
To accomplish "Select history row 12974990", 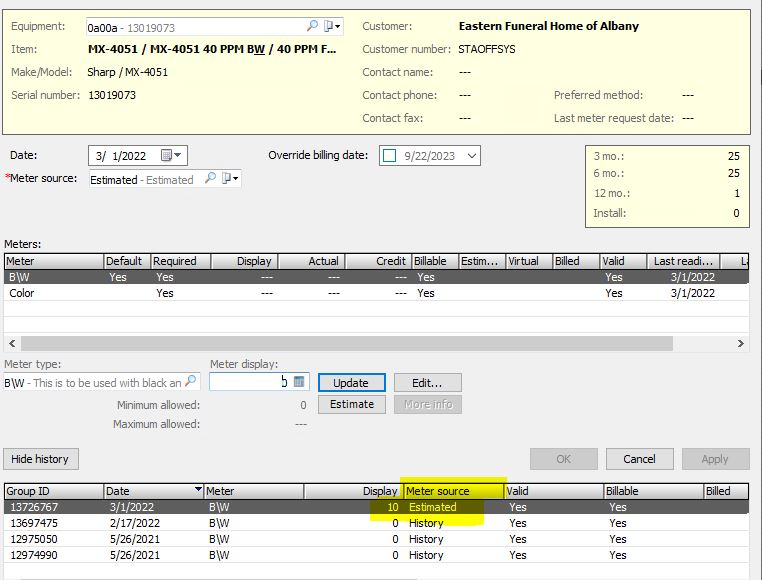I will (376, 555).
